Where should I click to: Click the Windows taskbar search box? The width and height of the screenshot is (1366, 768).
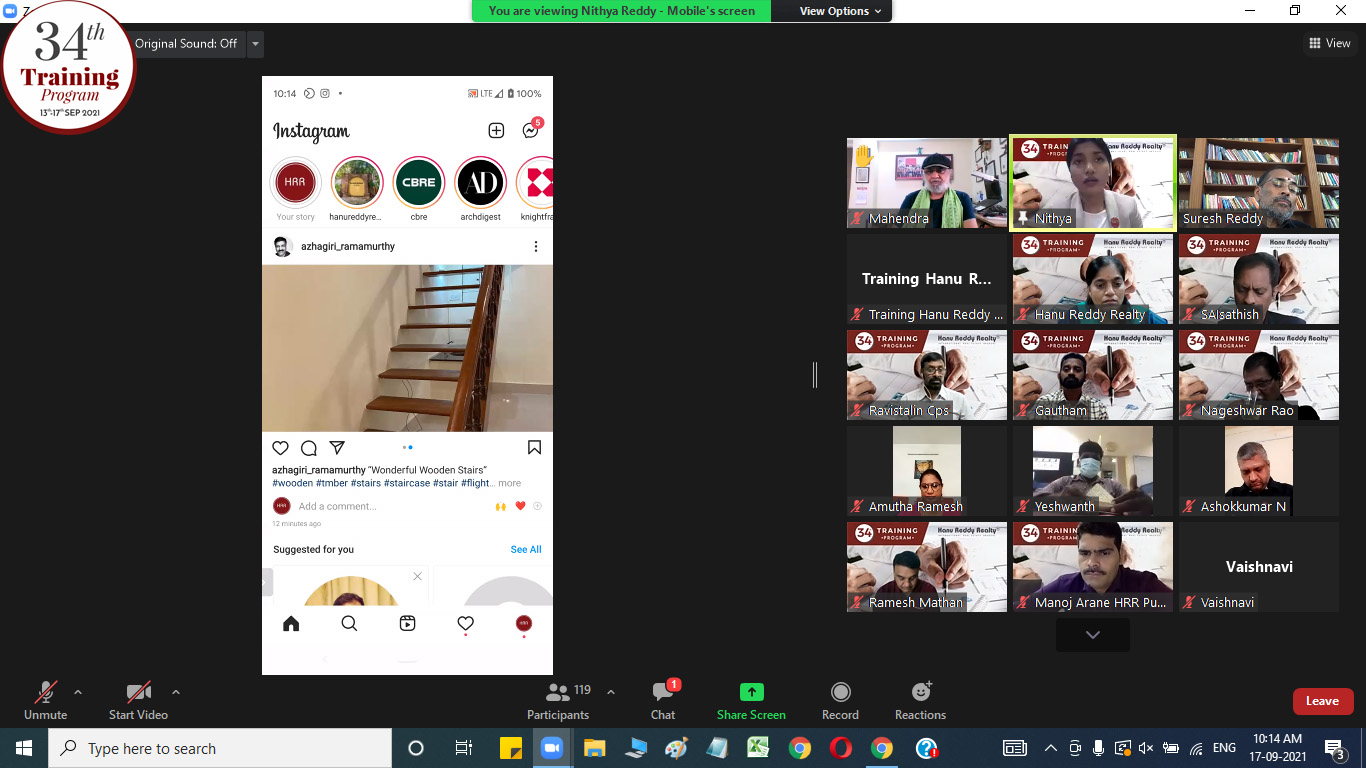[x=220, y=748]
